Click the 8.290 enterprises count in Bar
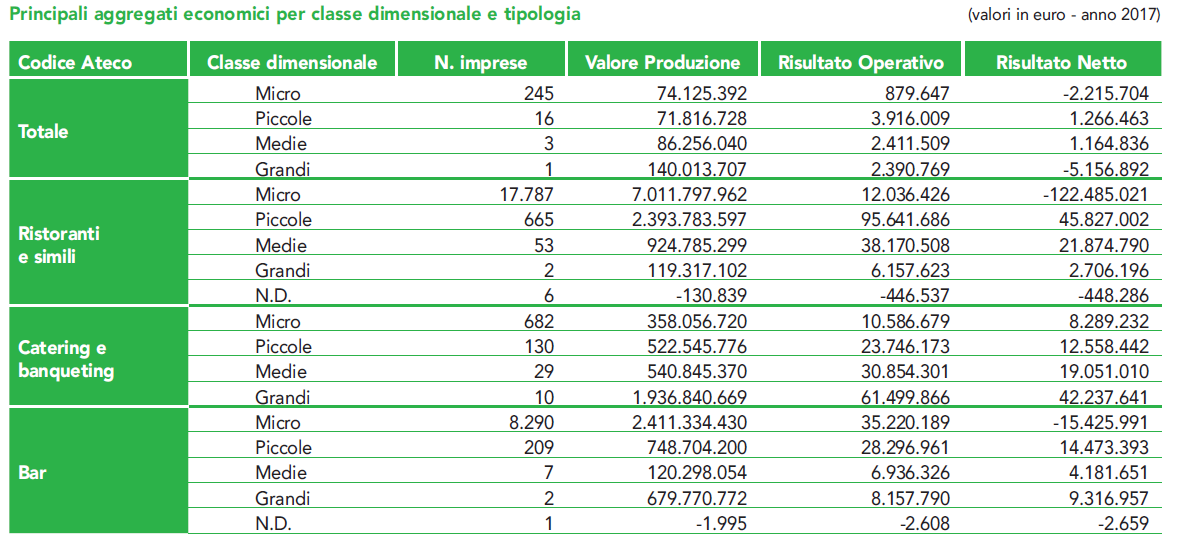The height and width of the screenshot is (549, 1177). (x=531, y=423)
